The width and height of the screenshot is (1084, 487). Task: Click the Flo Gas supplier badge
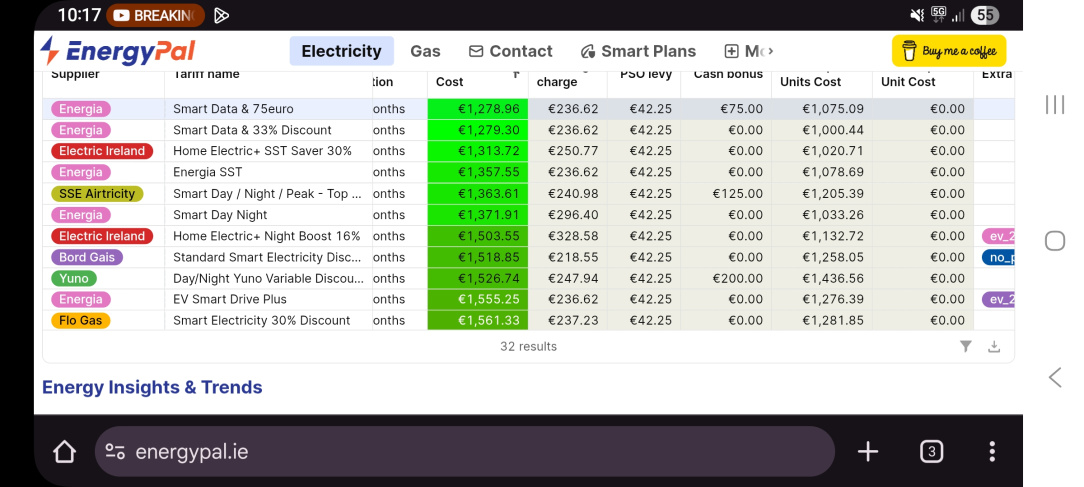pyautogui.click(x=80, y=320)
